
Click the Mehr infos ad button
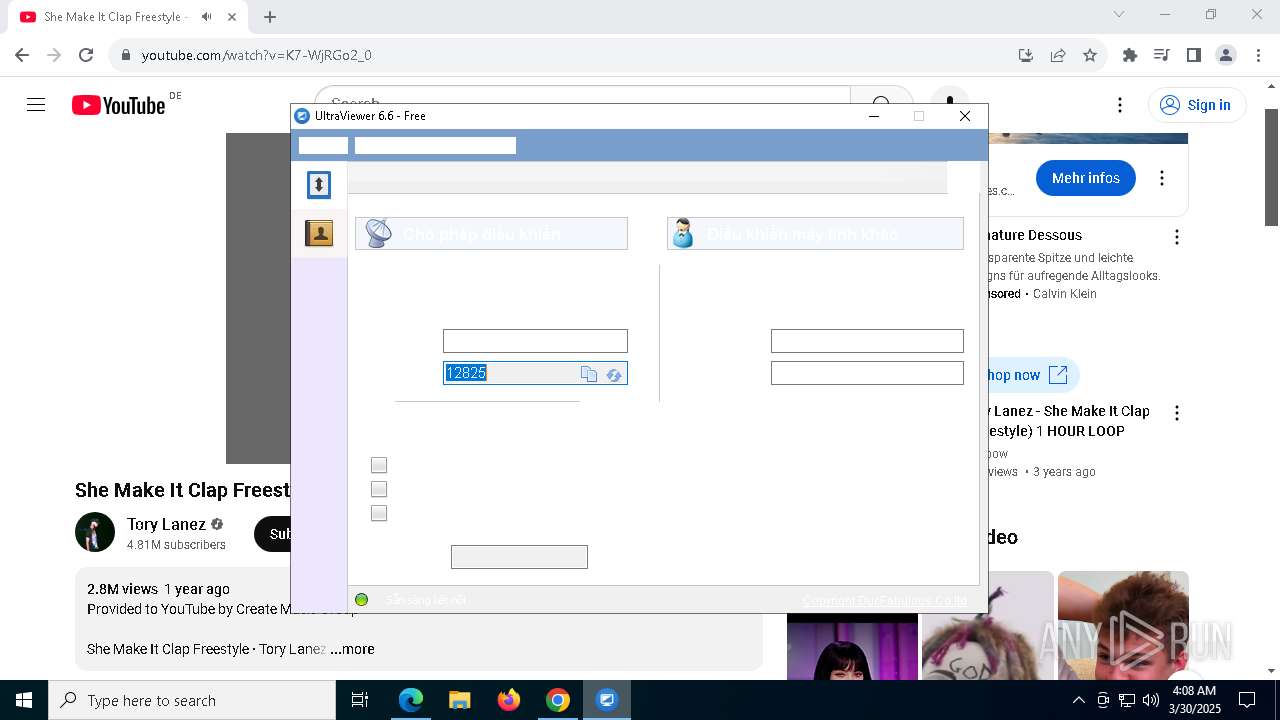point(1086,178)
